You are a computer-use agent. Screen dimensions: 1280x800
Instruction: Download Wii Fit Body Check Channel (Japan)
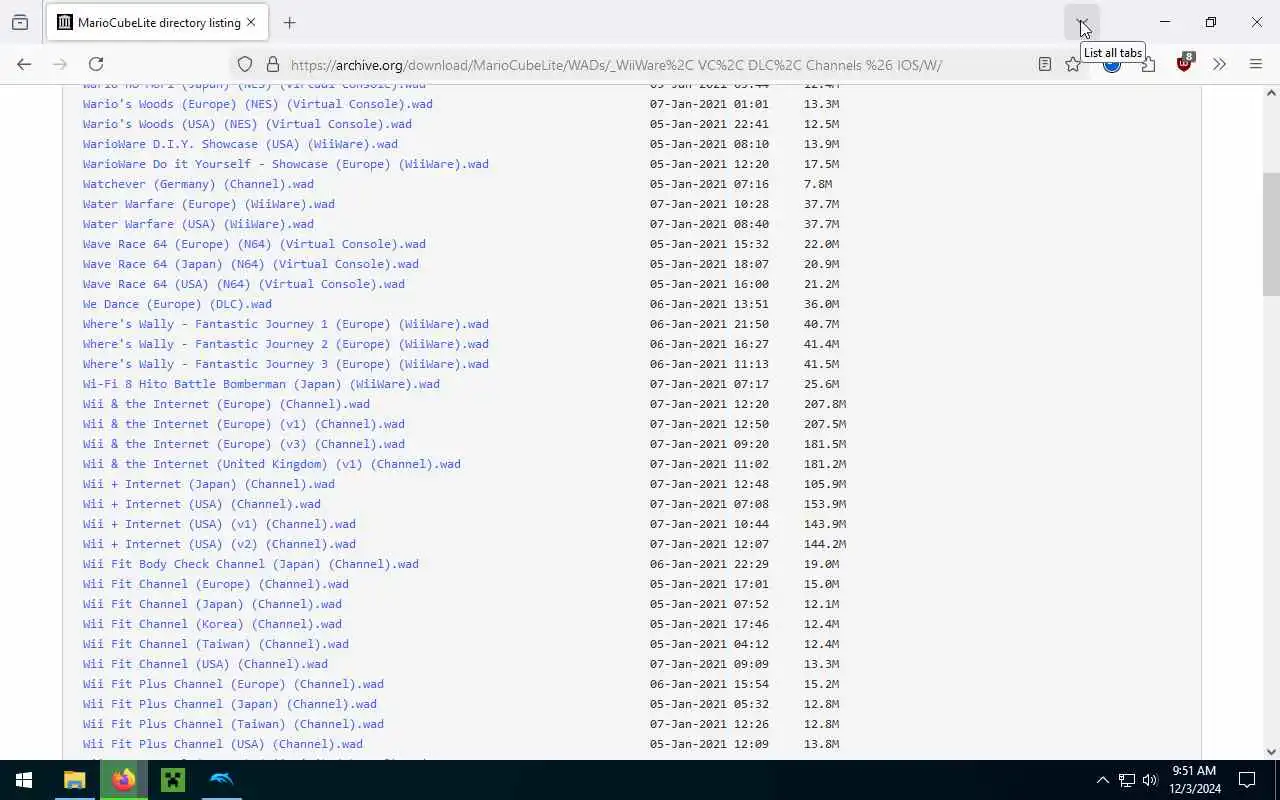coord(251,564)
